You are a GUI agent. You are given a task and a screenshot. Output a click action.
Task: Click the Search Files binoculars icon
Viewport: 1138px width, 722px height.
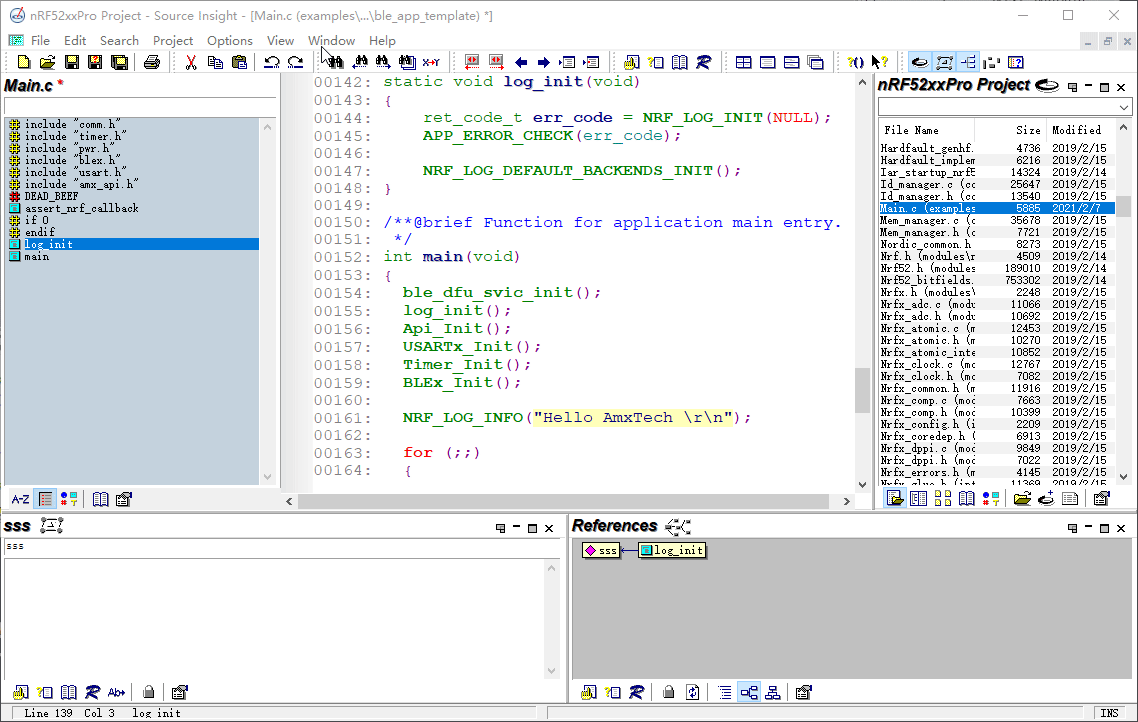[x=407, y=62]
